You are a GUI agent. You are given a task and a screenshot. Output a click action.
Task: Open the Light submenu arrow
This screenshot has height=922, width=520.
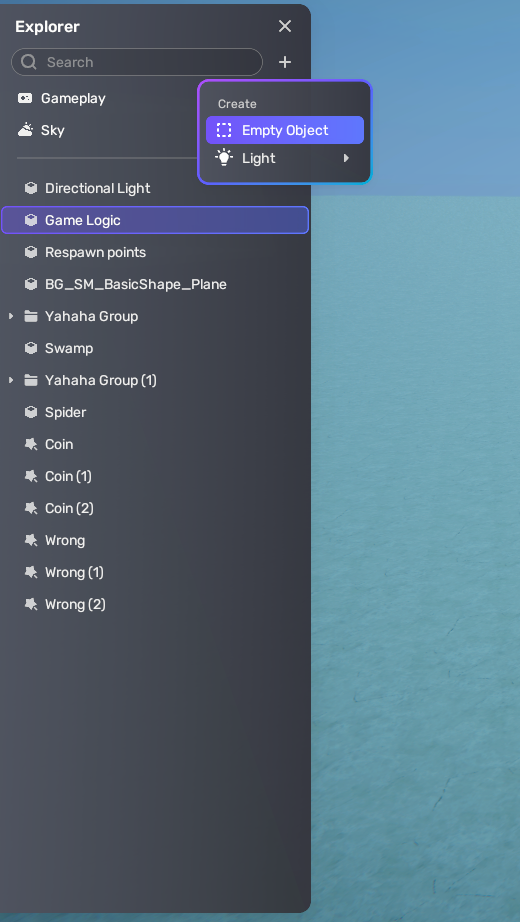click(346, 158)
